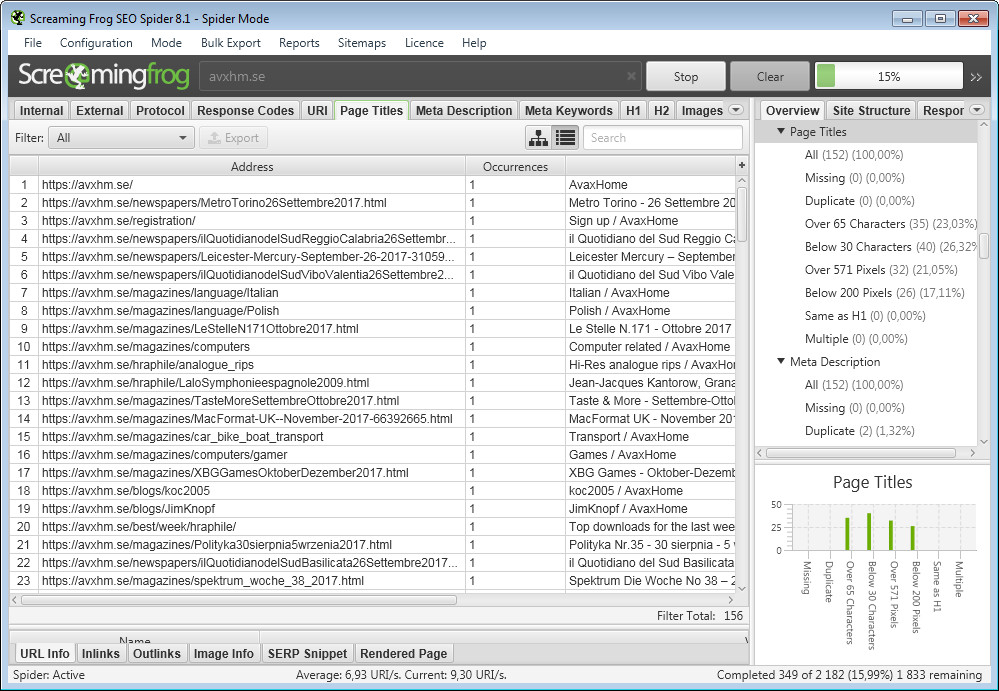Select Over 65 Characters filter in tree

tap(890, 224)
